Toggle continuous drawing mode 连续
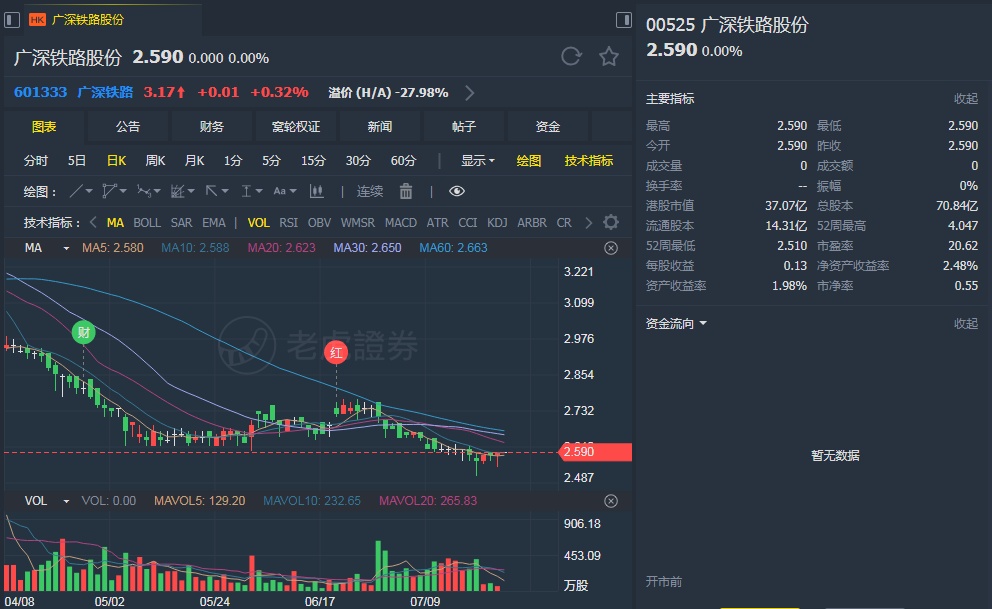Viewport: 992px width, 609px height. (369, 191)
